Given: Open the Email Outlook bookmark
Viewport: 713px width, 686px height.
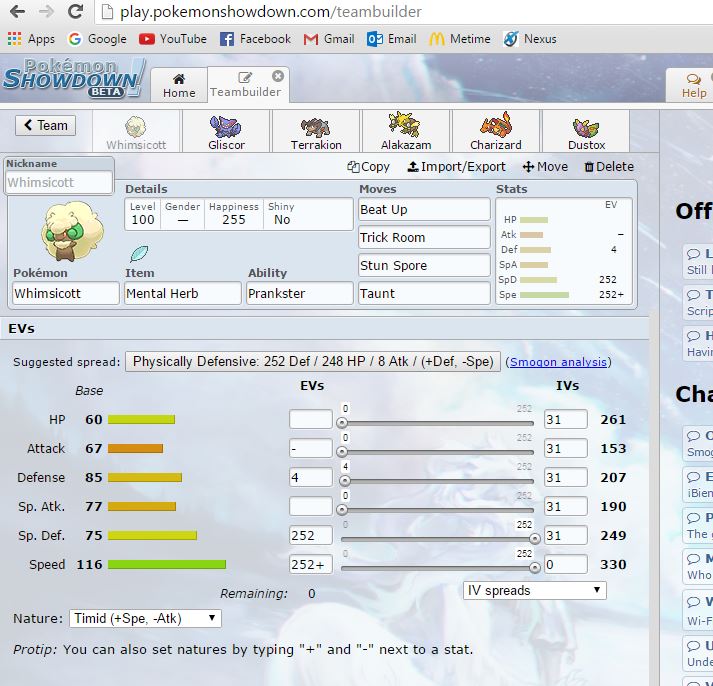Looking at the screenshot, I should coord(392,39).
